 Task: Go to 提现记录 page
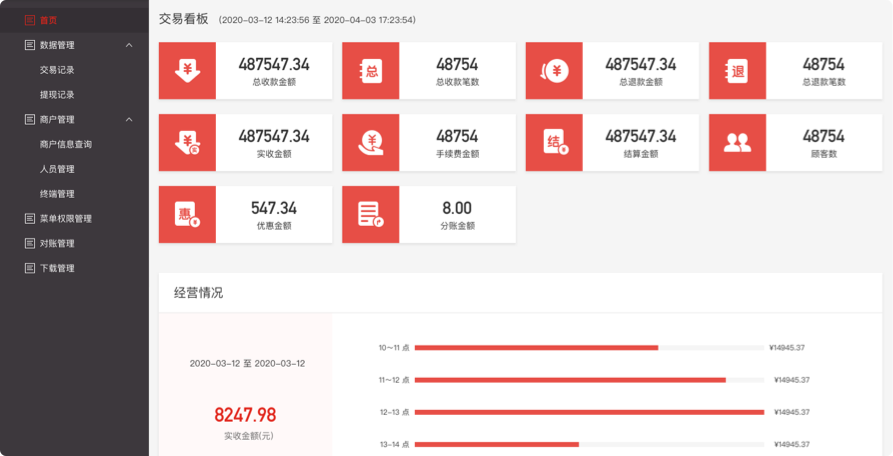point(57,95)
